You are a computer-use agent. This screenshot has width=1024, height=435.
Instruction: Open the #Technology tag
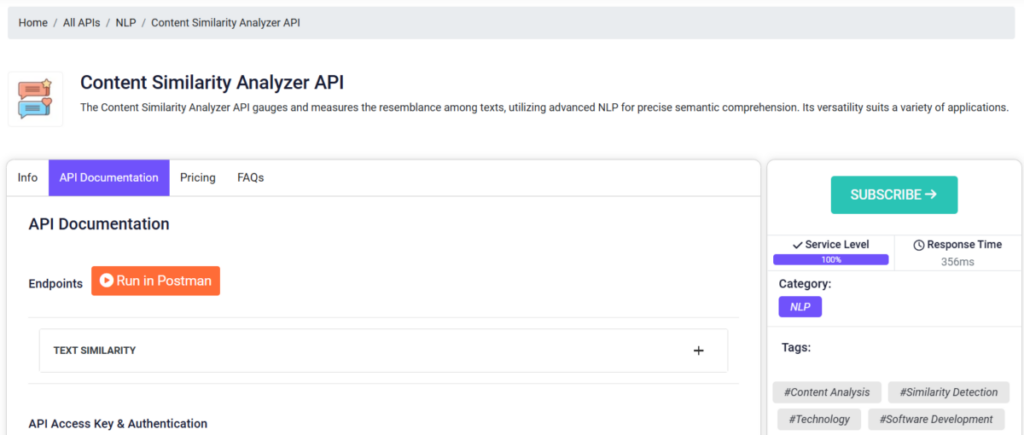tap(819, 419)
